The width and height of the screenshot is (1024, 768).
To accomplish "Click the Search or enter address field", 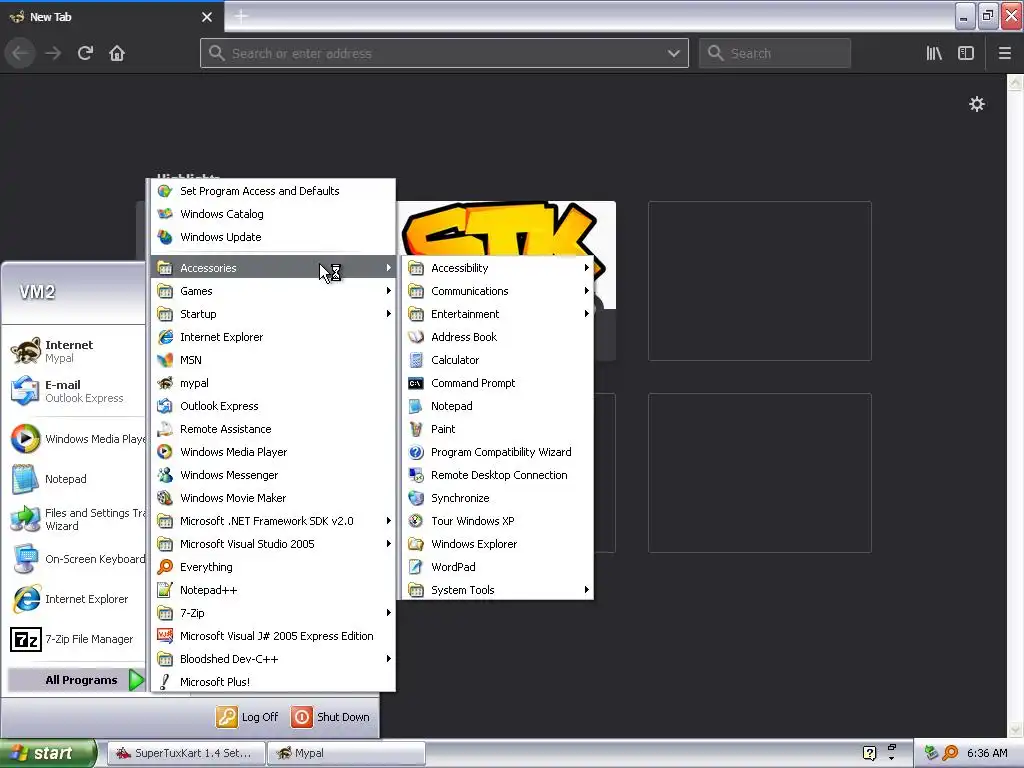I will coord(444,53).
